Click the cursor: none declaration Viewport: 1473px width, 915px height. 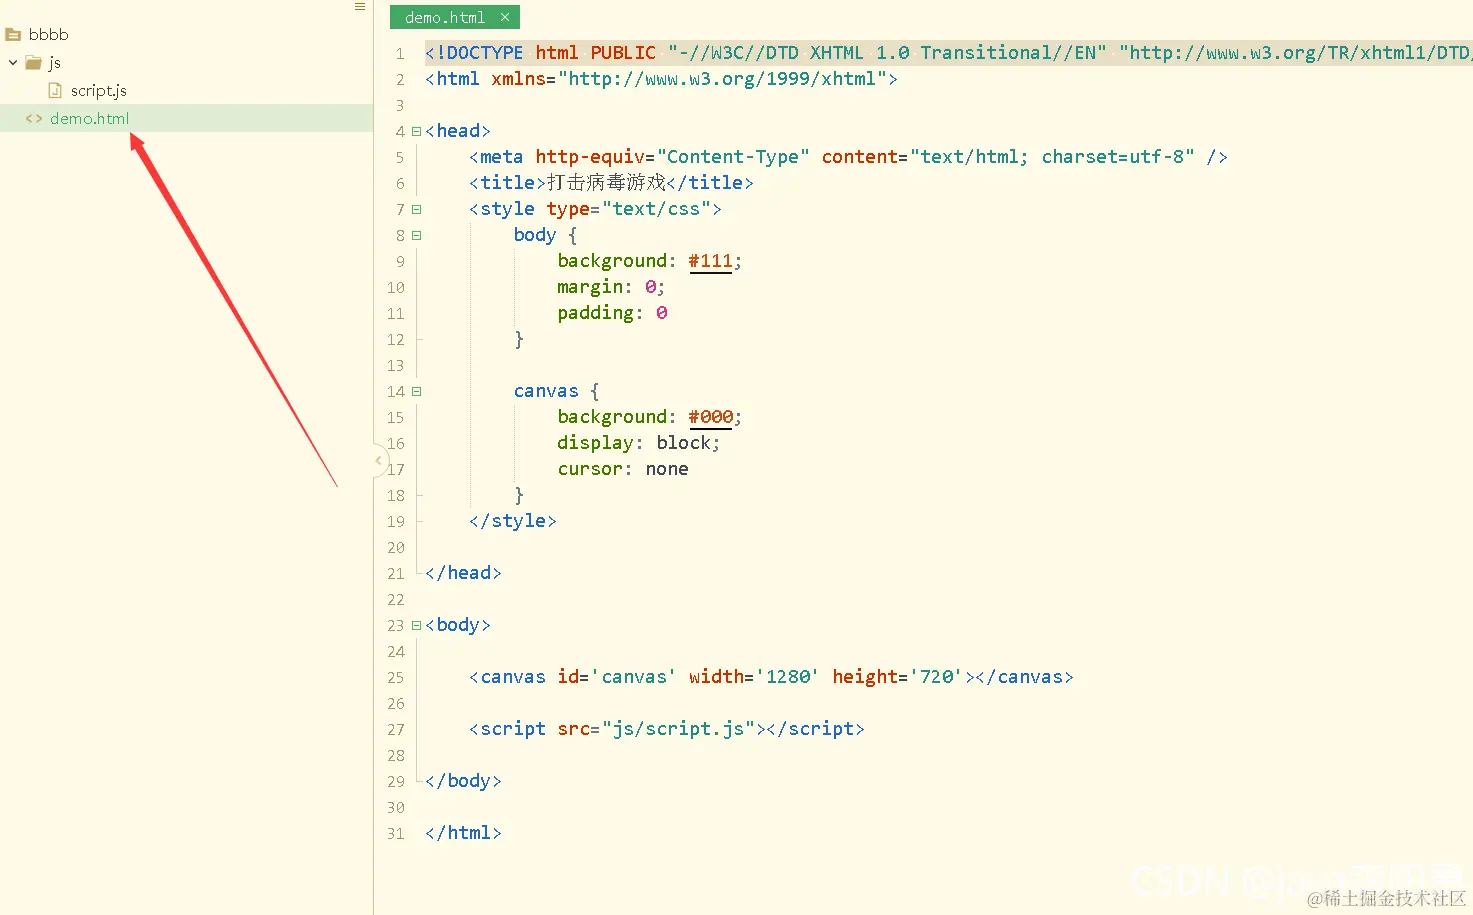point(623,469)
